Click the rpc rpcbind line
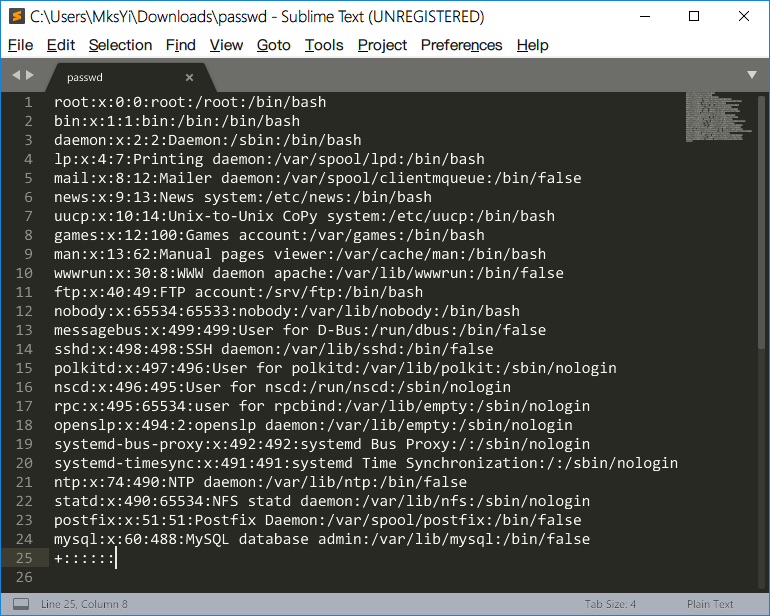Screen dimensions: 770x616 322,406
